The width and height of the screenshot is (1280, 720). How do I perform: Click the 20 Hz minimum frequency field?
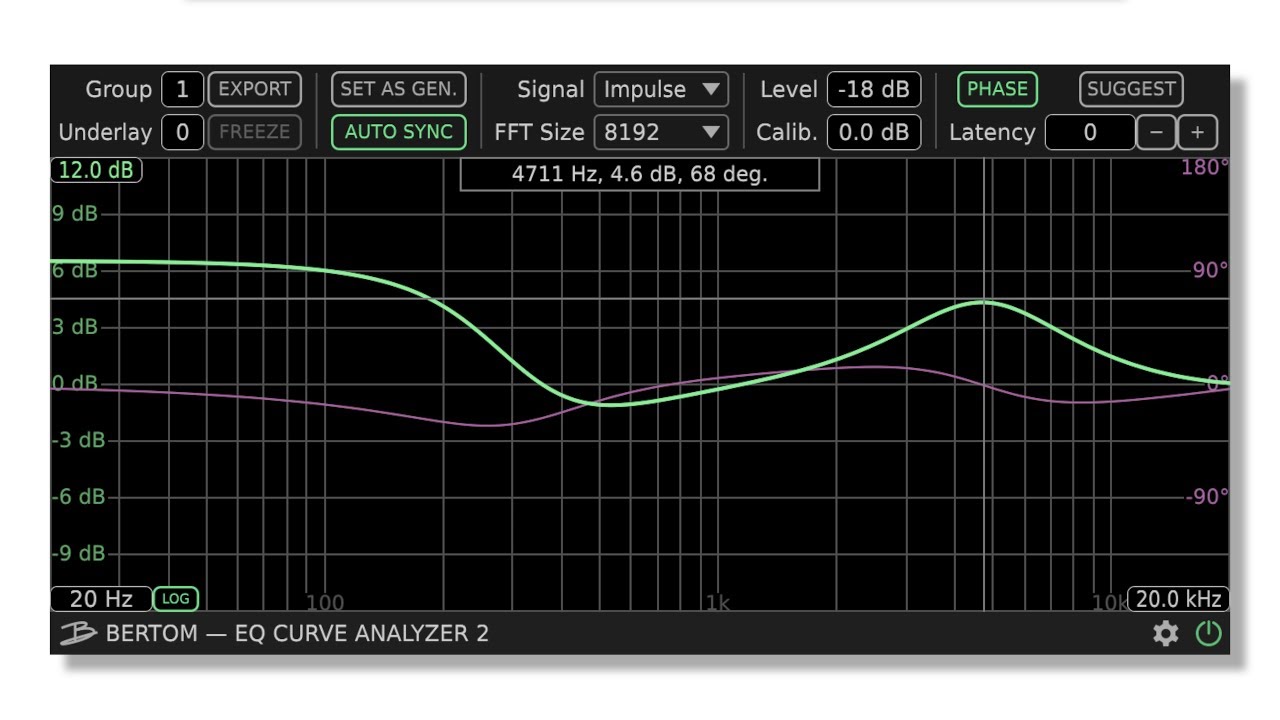pyautogui.click(x=101, y=599)
